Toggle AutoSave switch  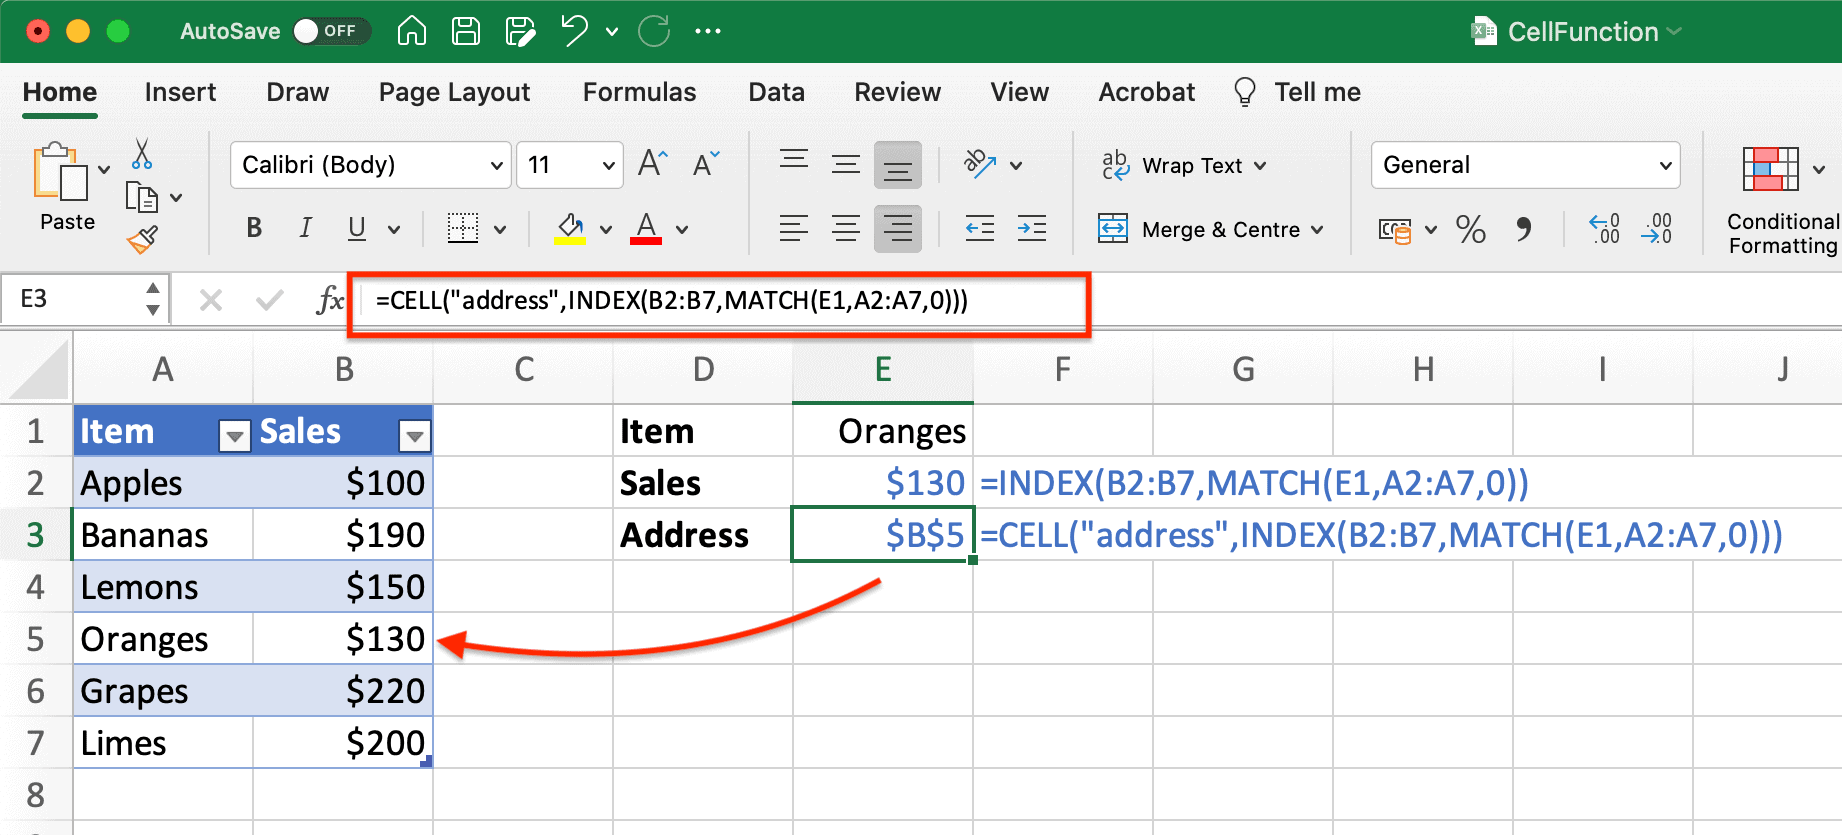[332, 31]
